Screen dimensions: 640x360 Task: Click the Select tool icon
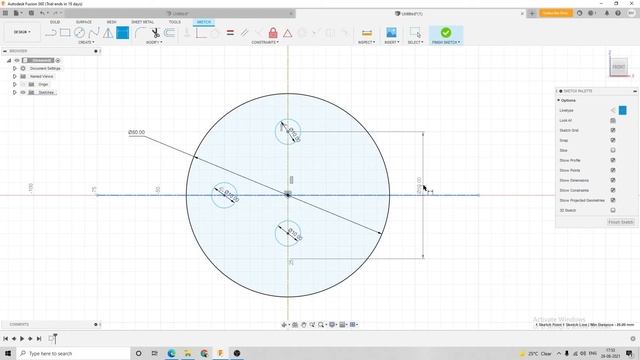pos(415,32)
